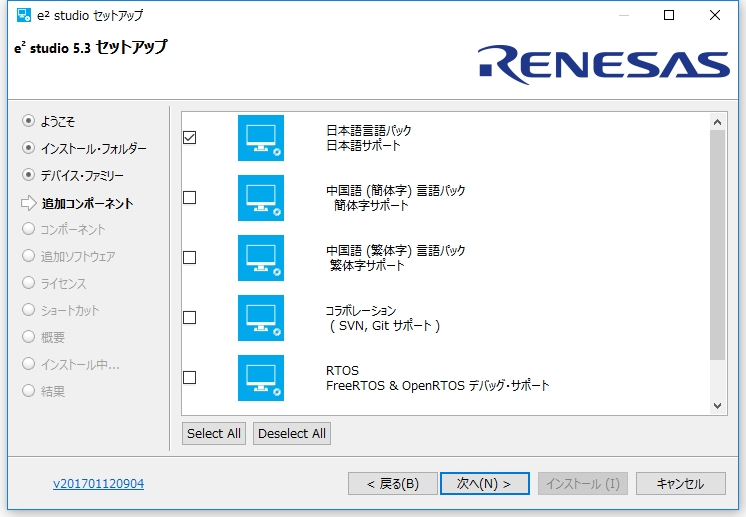This screenshot has height=517, width=746.
Task: Click the Select All button
Action: click(x=214, y=433)
